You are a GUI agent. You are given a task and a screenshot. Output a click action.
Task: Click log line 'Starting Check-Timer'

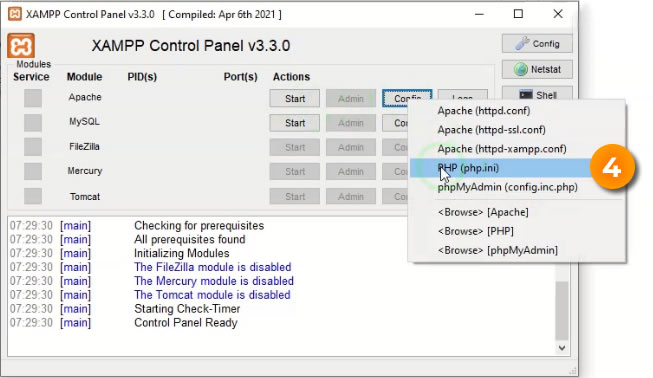[x=187, y=308]
